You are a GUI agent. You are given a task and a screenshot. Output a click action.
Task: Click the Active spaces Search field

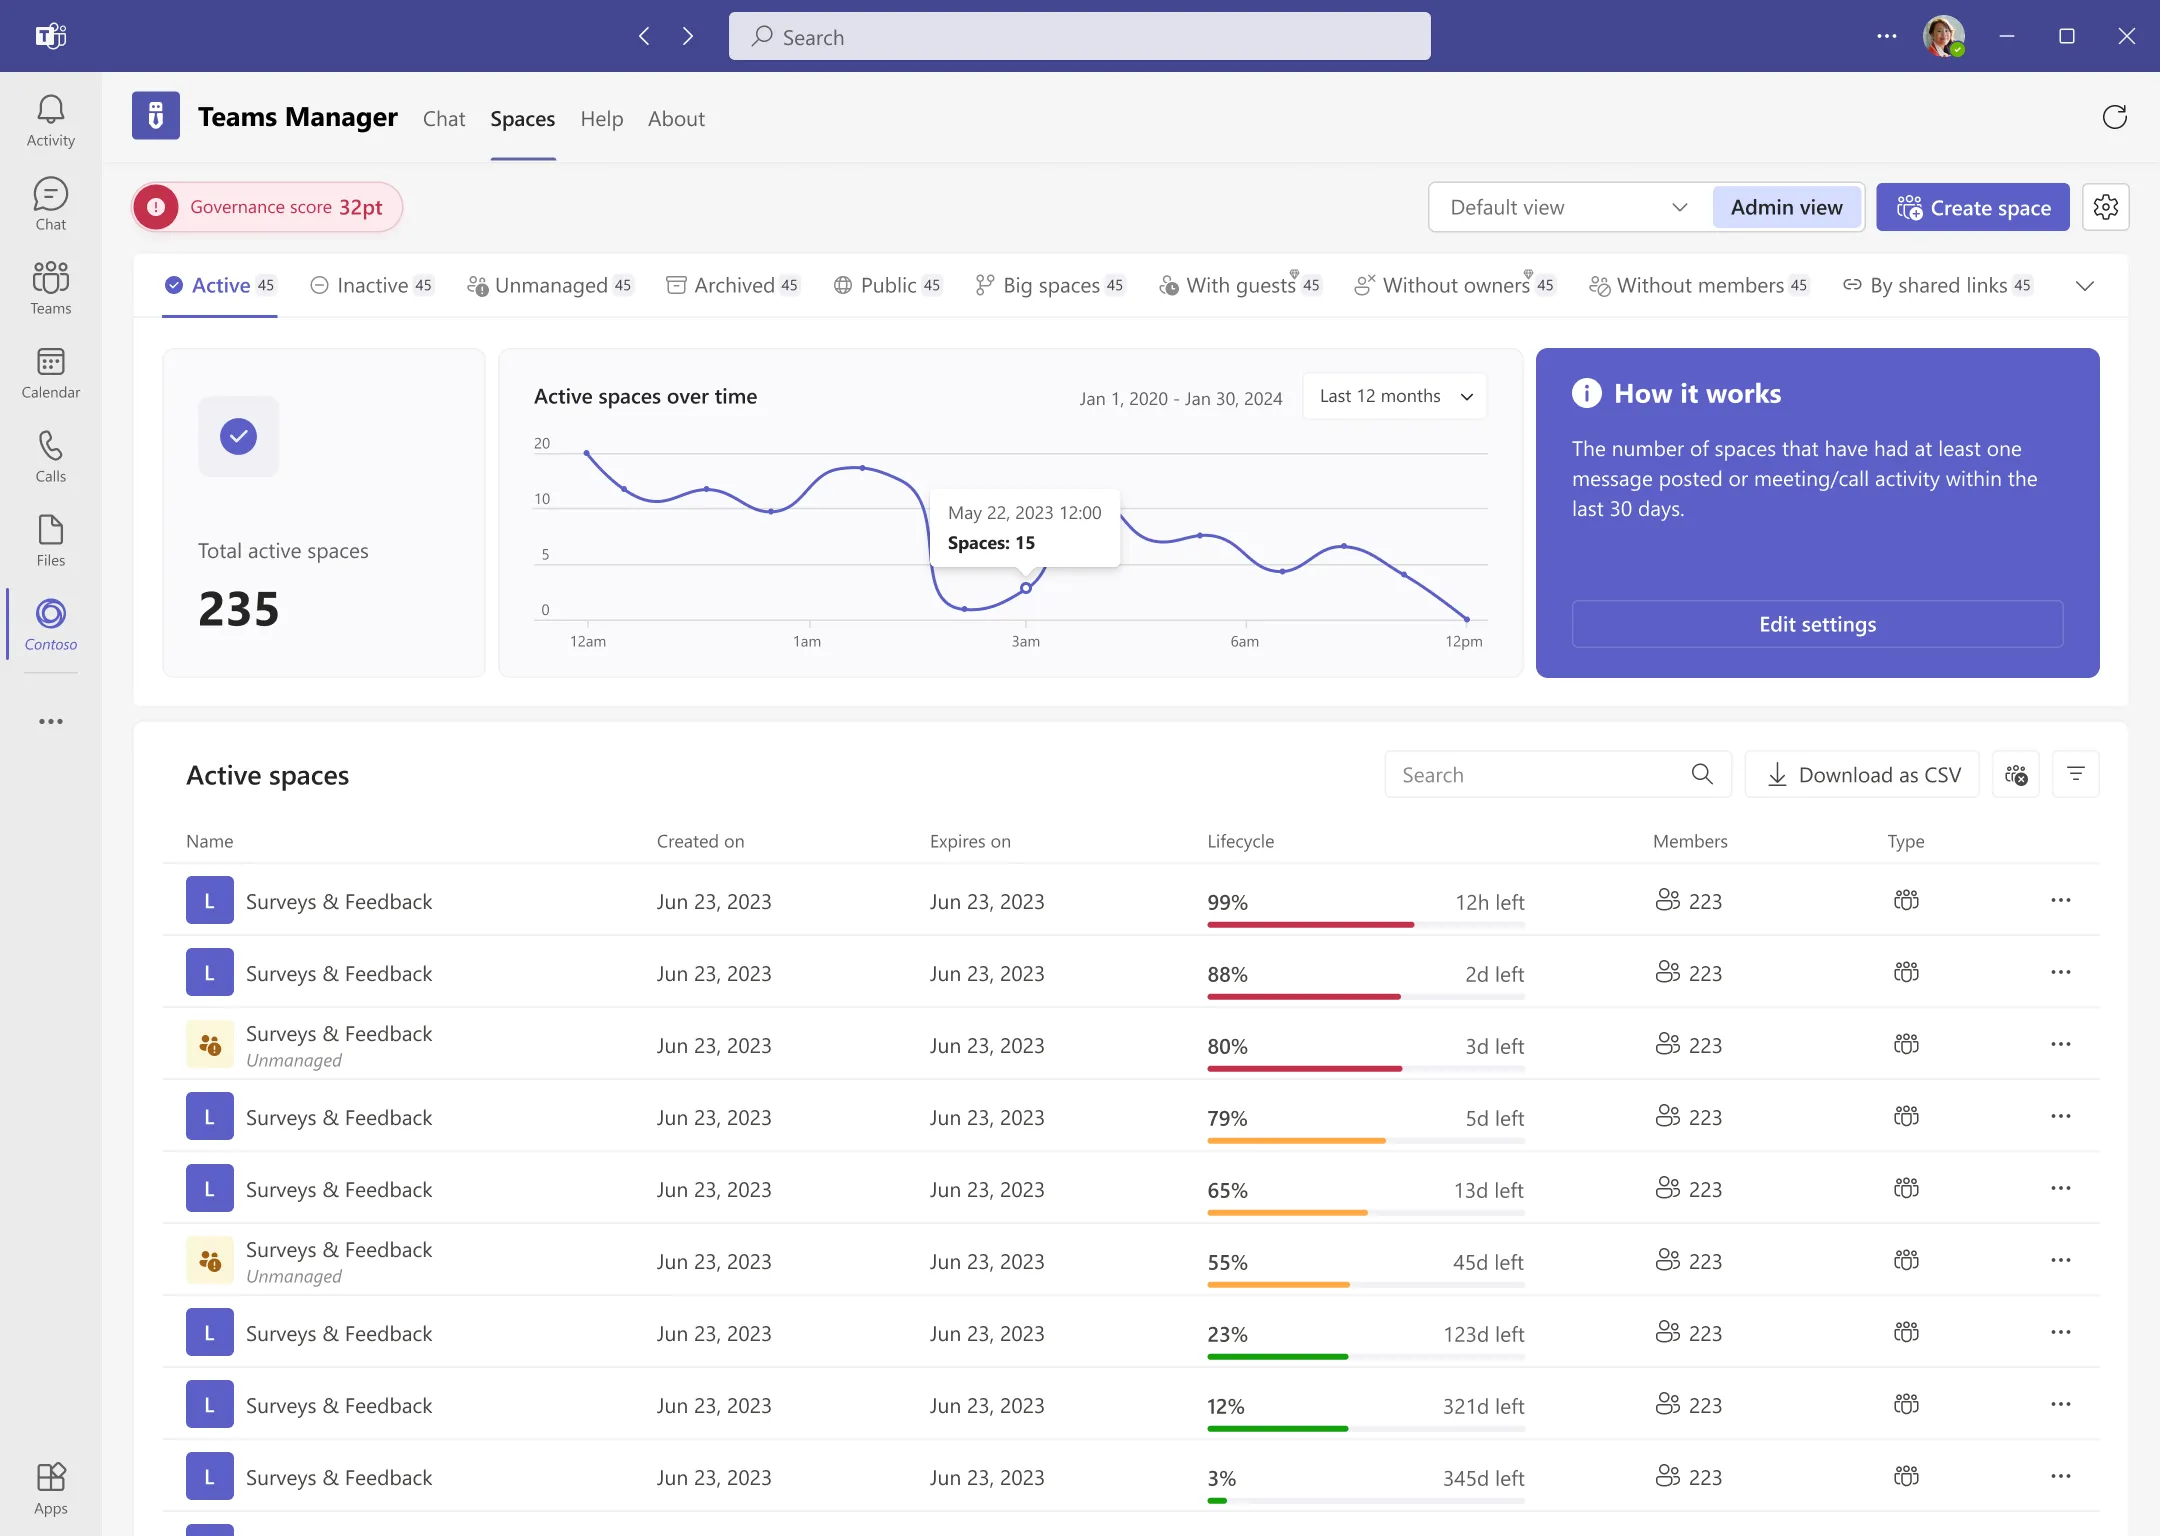tap(1558, 774)
